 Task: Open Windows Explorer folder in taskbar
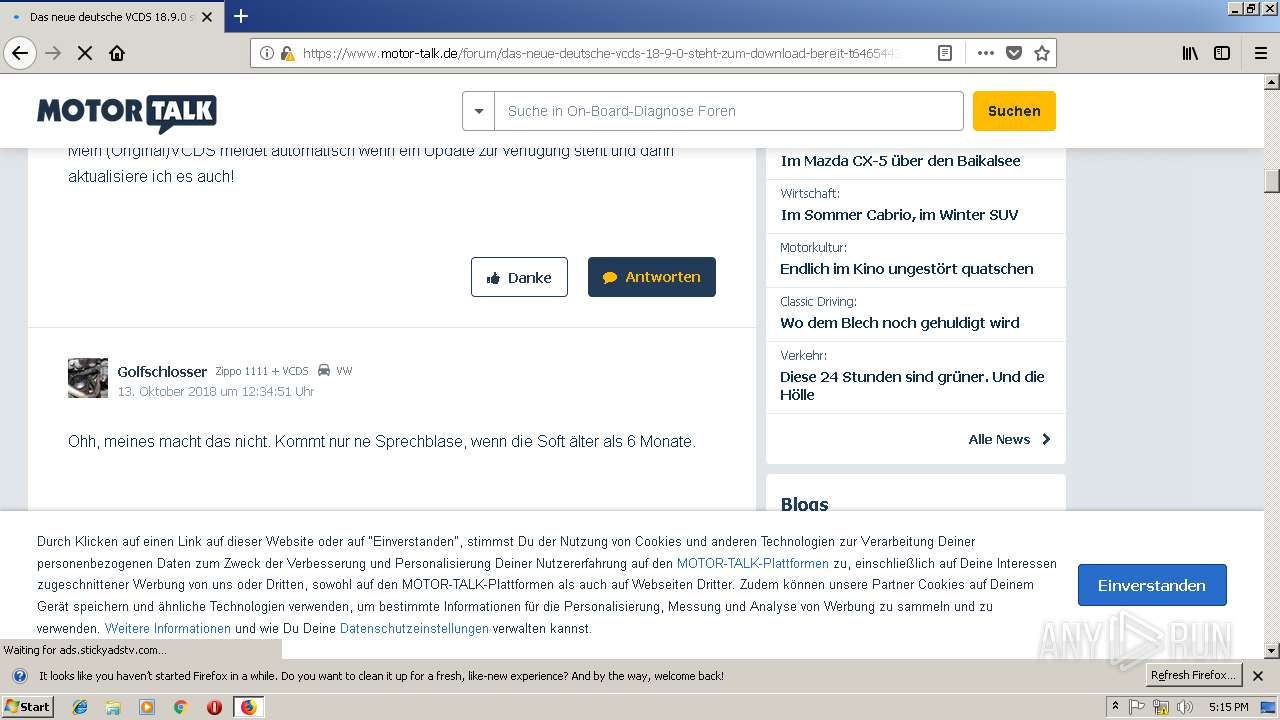pyautogui.click(x=113, y=707)
